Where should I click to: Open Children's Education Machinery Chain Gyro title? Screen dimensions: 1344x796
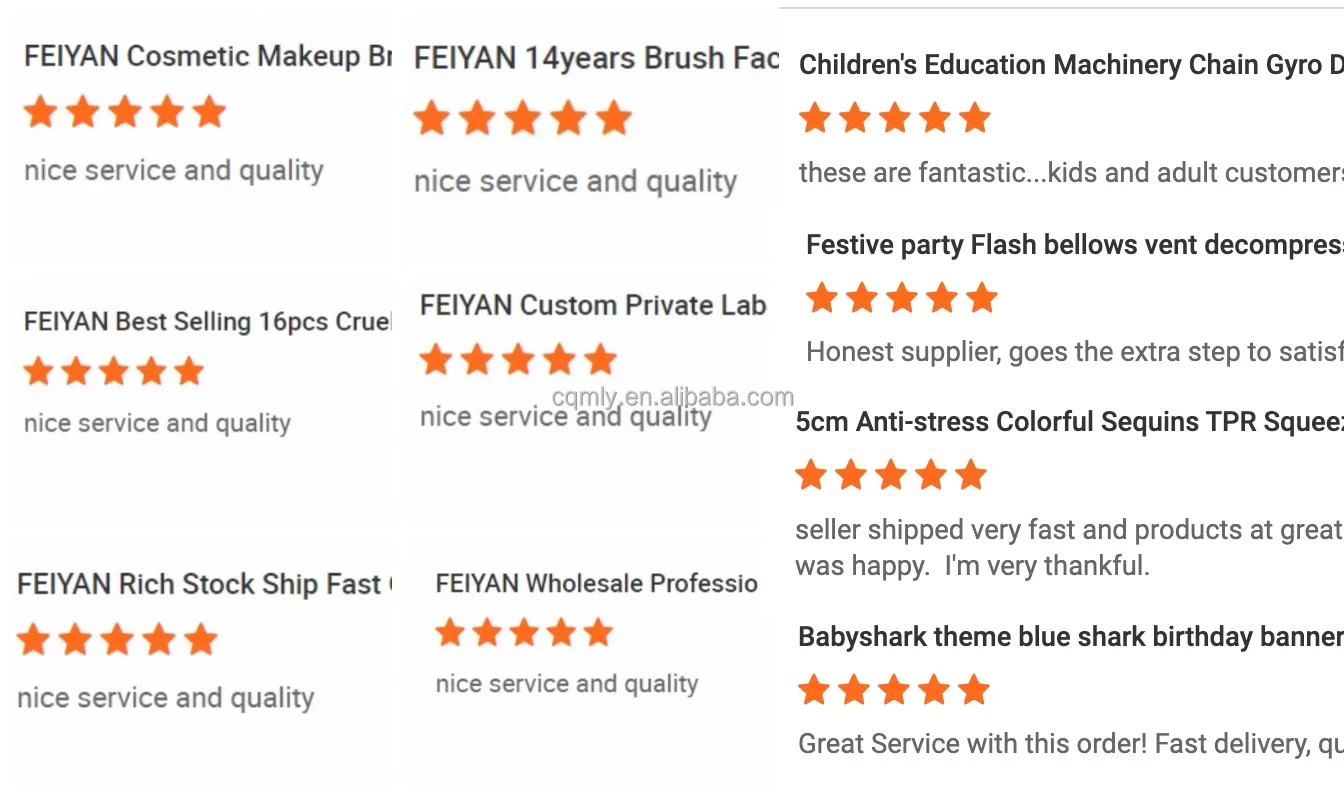click(x=1070, y=65)
